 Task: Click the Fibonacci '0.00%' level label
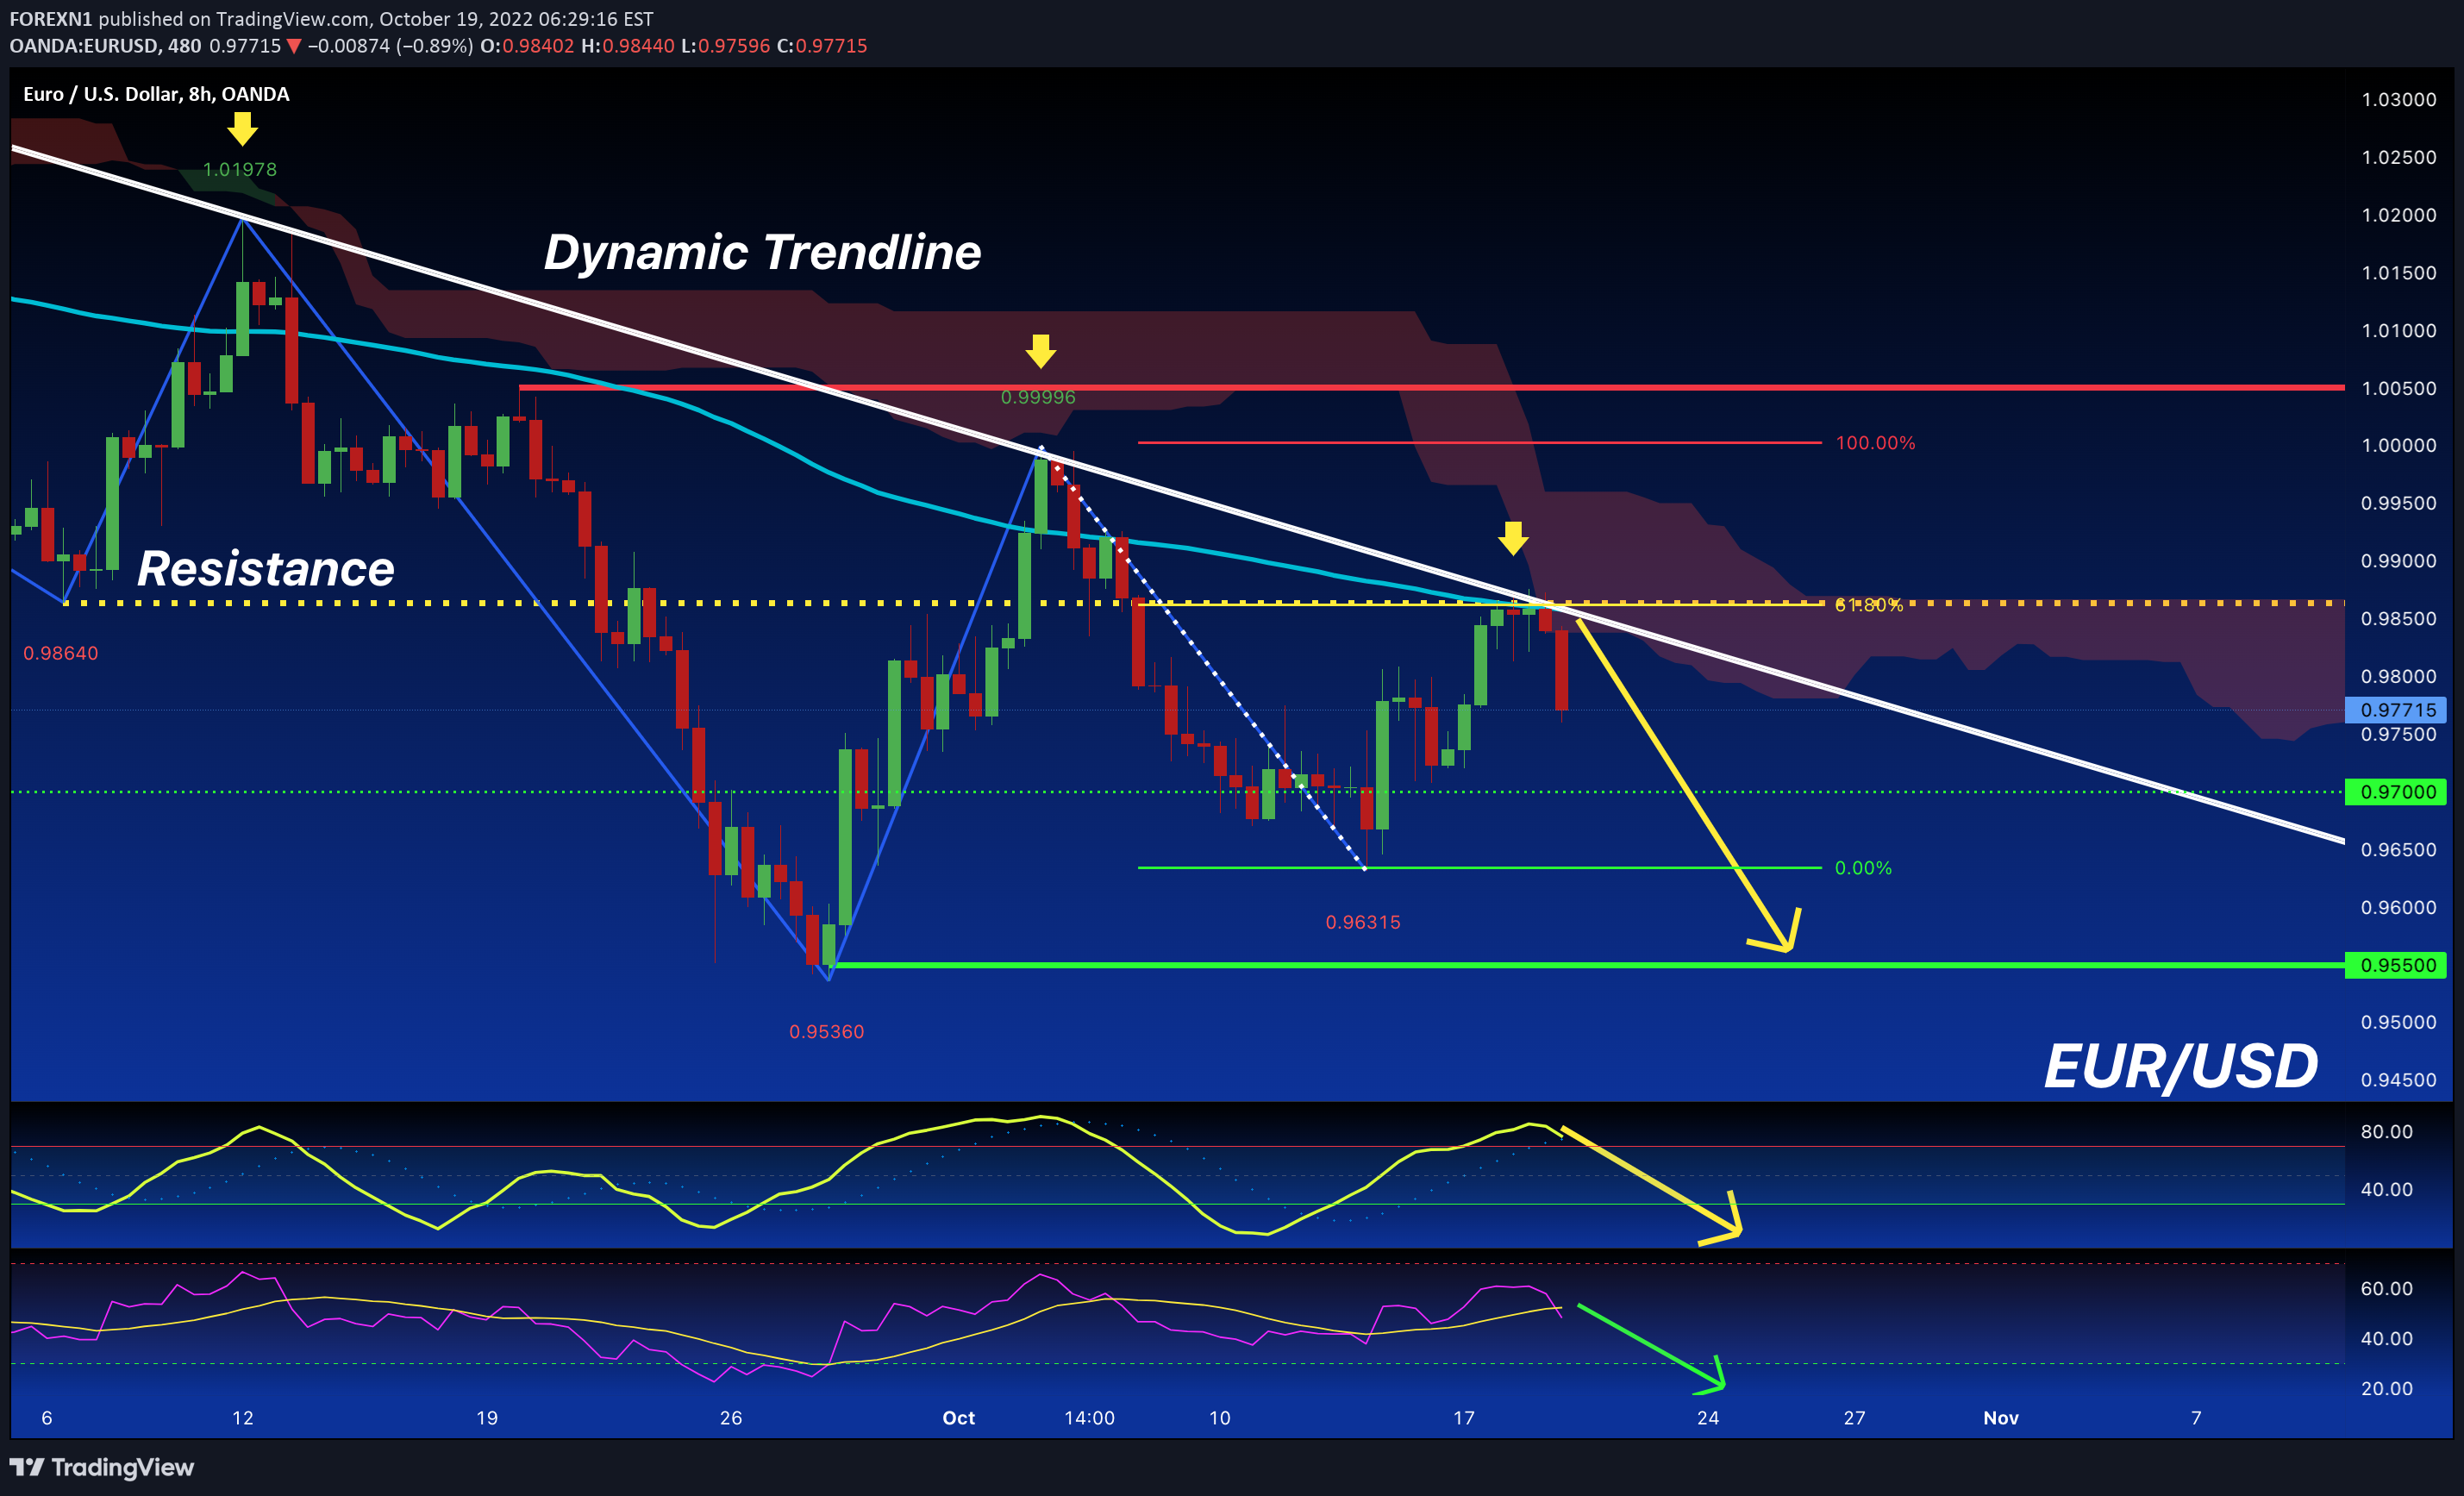(x=1863, y=868)
